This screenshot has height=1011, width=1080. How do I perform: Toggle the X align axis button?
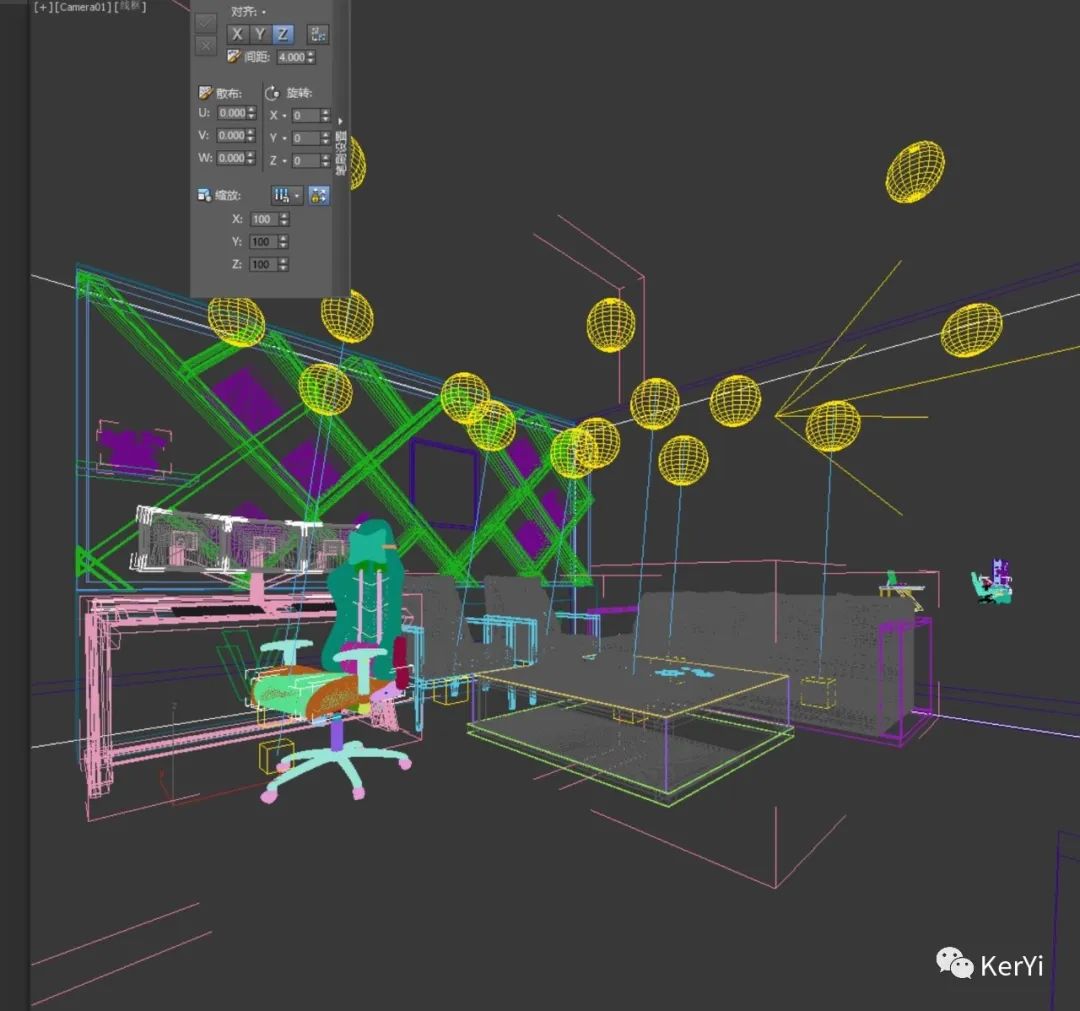click(238, 34)
